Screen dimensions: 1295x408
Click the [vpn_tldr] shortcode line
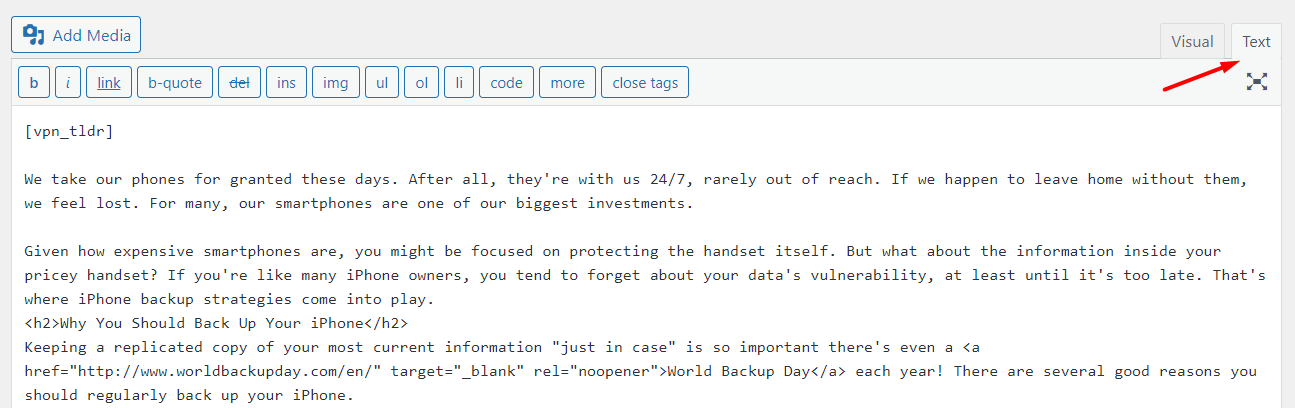(69, 131)
